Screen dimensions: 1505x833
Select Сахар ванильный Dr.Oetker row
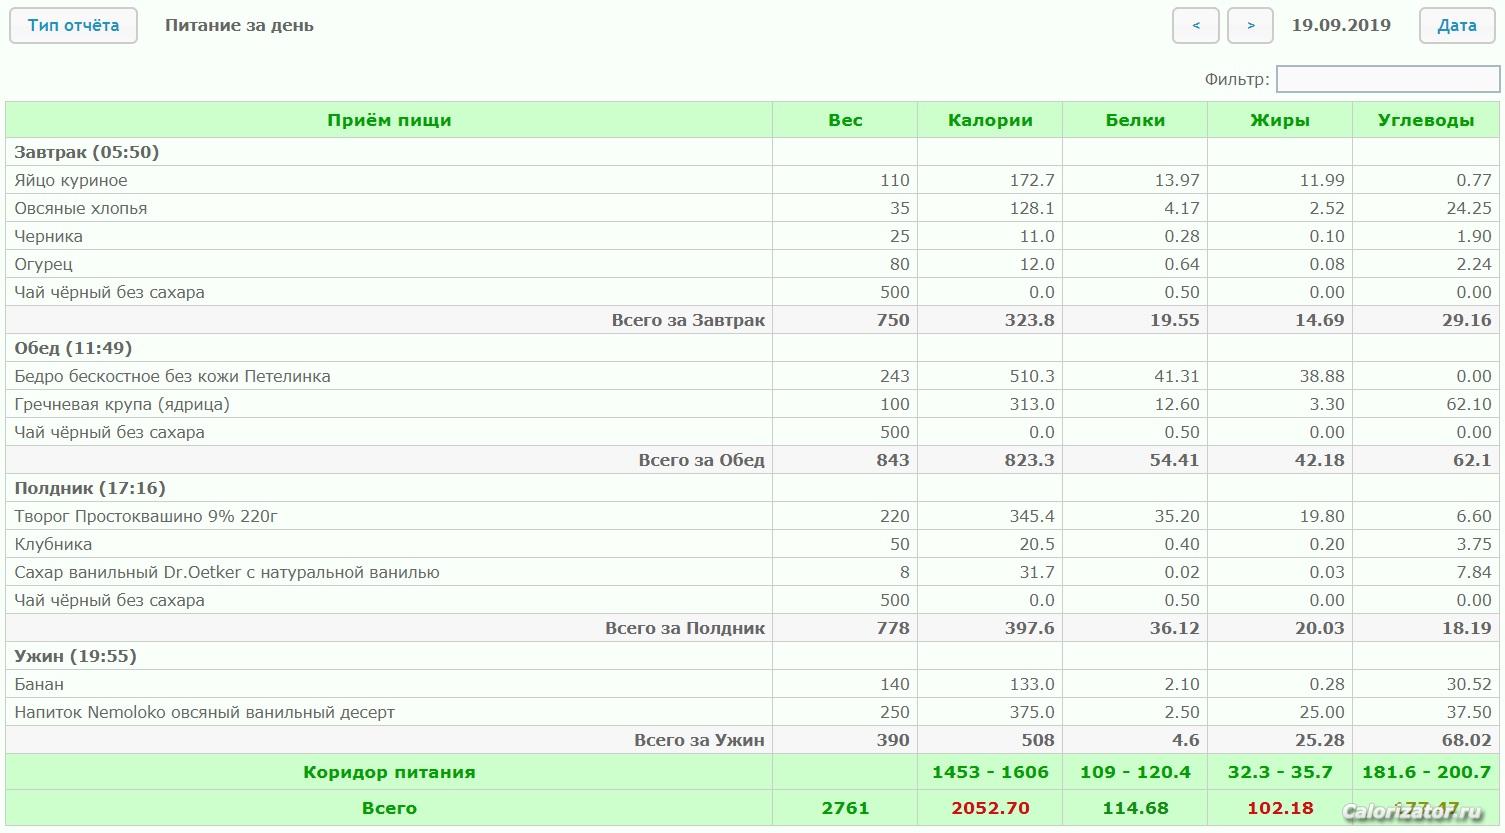(x=752, y=572)
